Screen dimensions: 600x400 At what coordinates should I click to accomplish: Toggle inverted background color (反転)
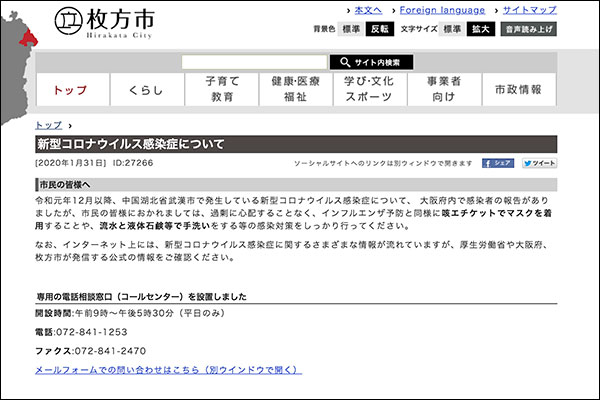(380, 29)
